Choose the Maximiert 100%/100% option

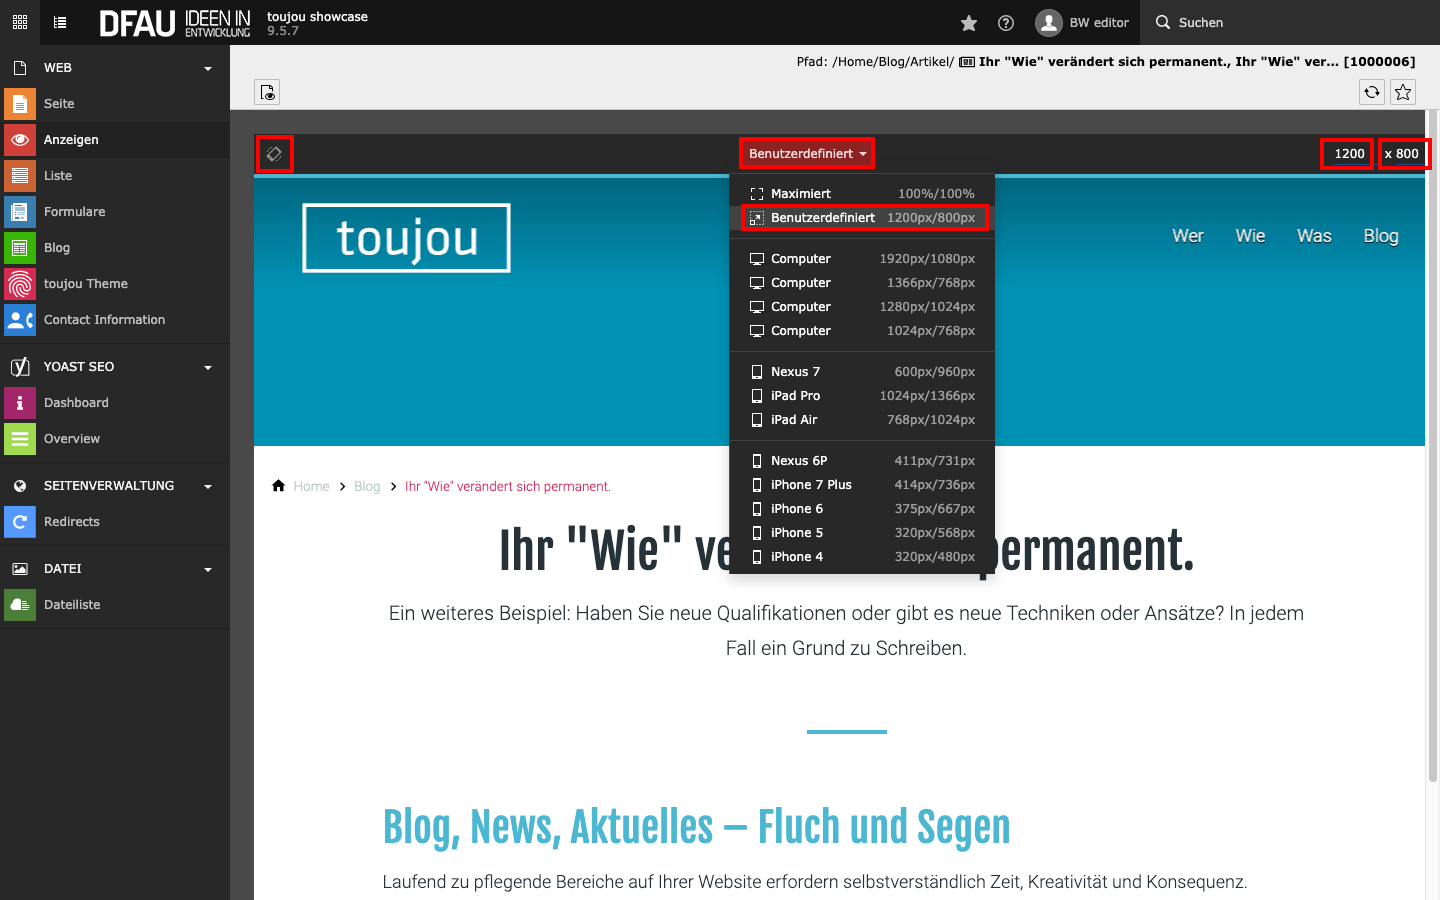(861, 194)
